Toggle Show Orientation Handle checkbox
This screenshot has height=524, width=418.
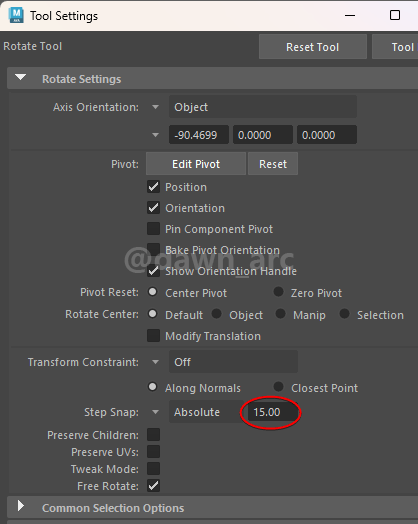(153, 271)
